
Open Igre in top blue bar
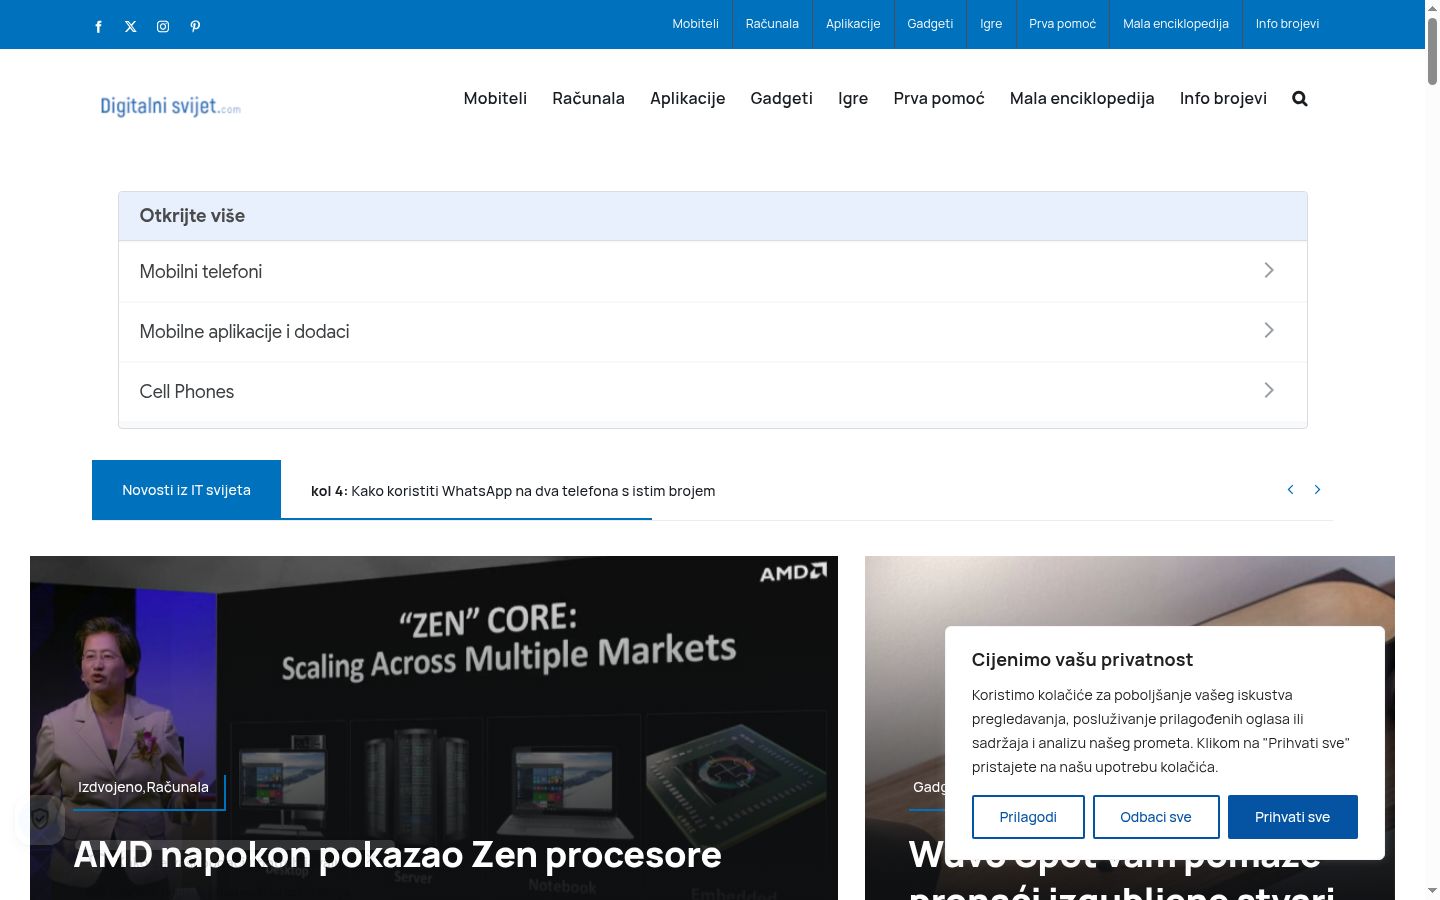(991, 24)
